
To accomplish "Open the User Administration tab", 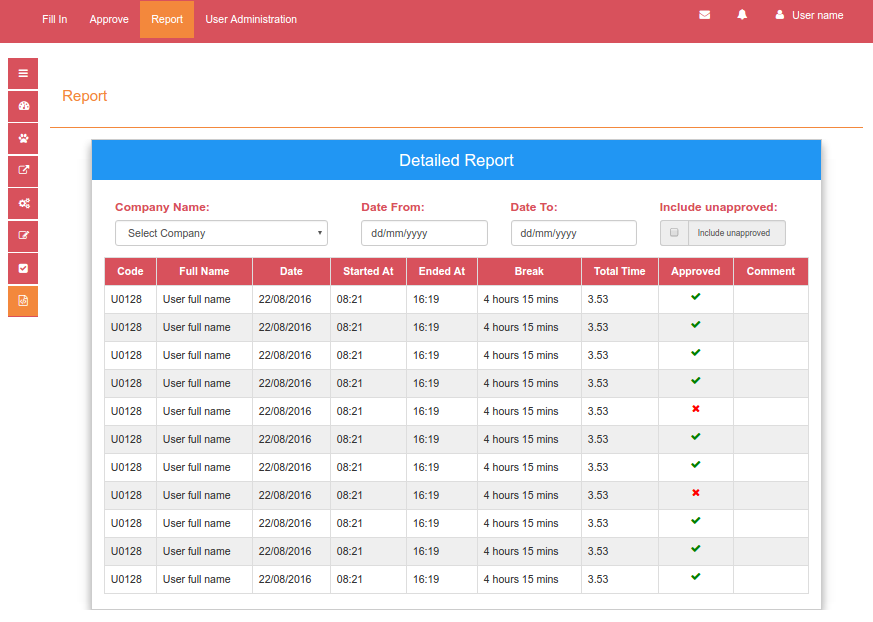I will coord(251,19).
